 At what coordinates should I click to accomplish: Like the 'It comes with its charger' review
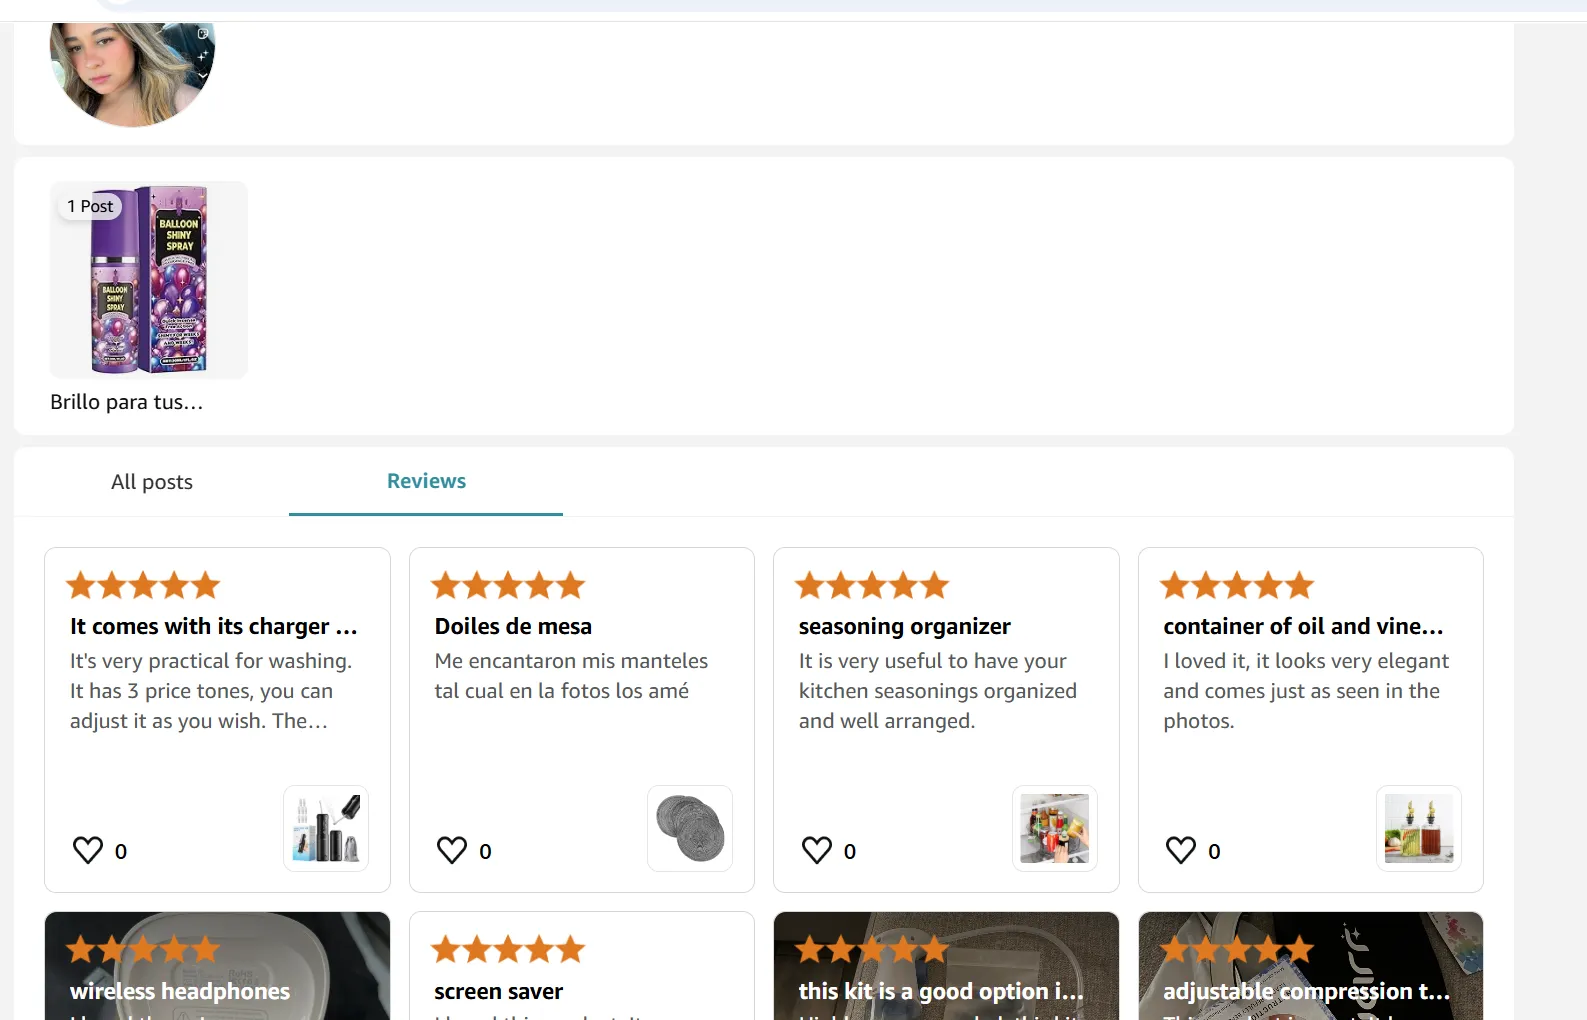(88, 850)
